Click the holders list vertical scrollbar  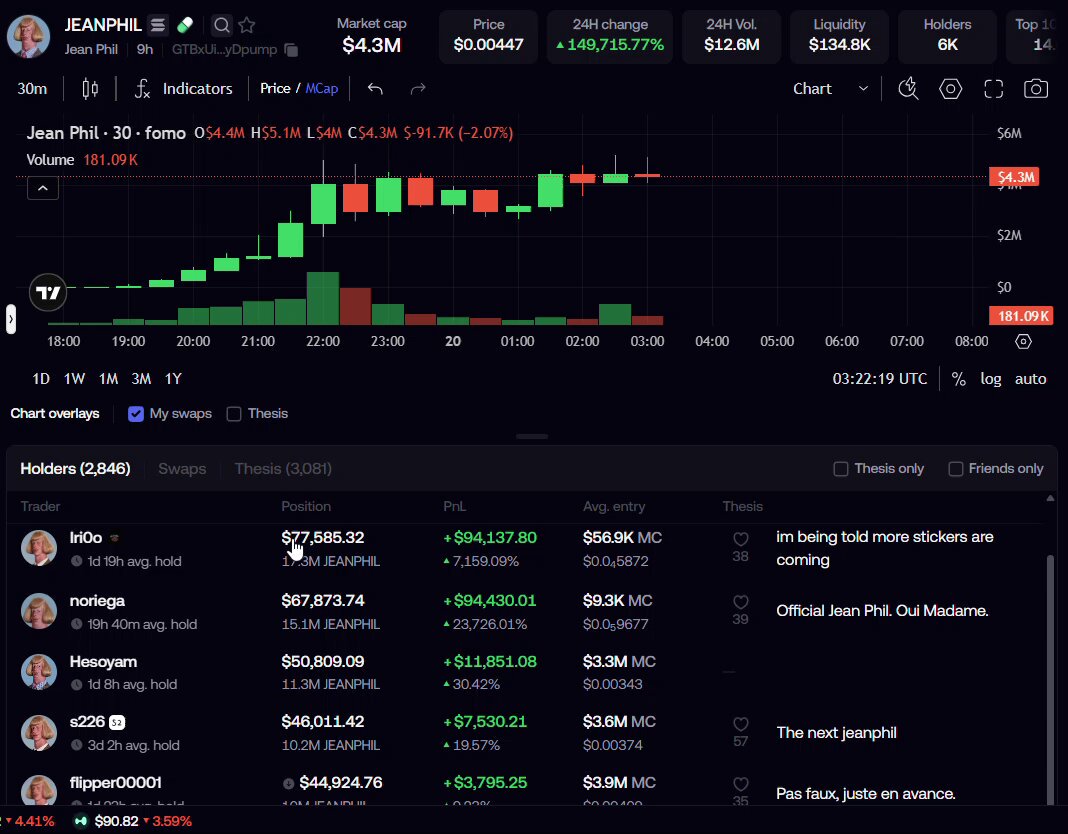(x=1050, y=679)
